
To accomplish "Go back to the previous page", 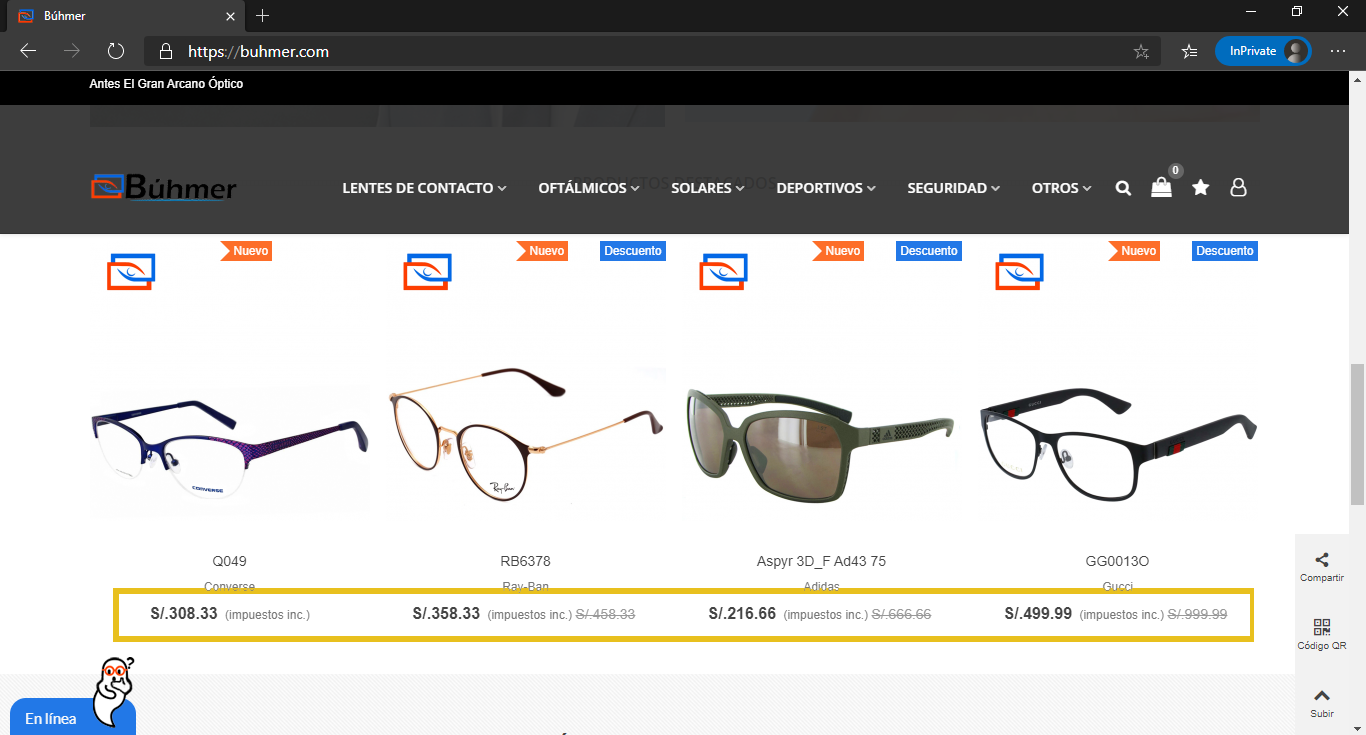I will (28, 51).
